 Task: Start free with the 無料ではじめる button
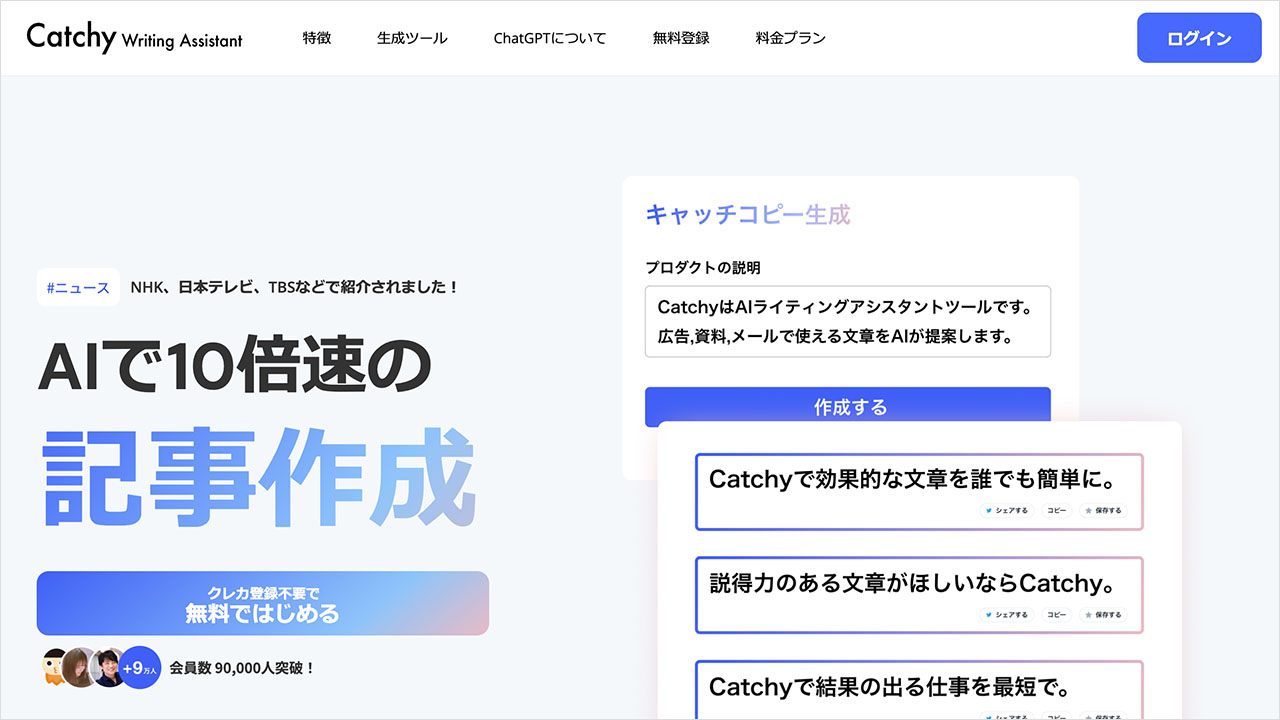point(263,603)
